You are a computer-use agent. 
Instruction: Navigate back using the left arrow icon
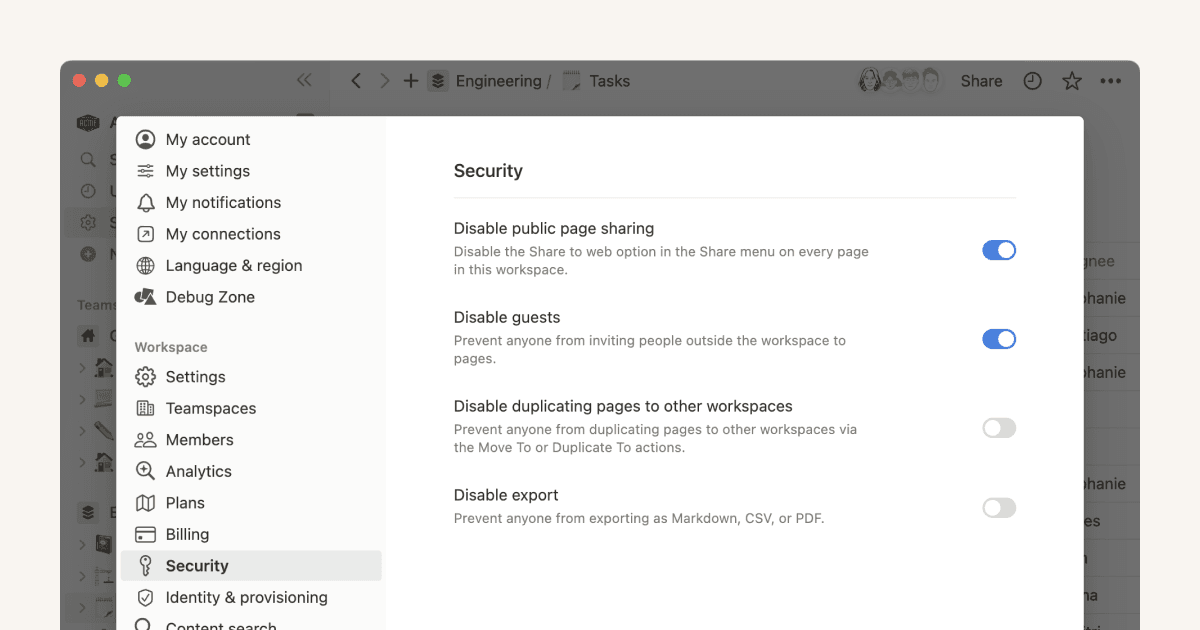tap(356, 81)
